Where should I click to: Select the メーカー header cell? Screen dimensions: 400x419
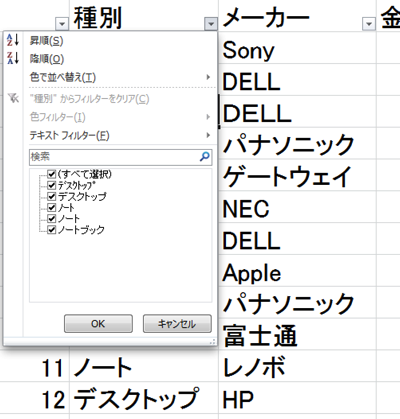click(x=297, y=16)
